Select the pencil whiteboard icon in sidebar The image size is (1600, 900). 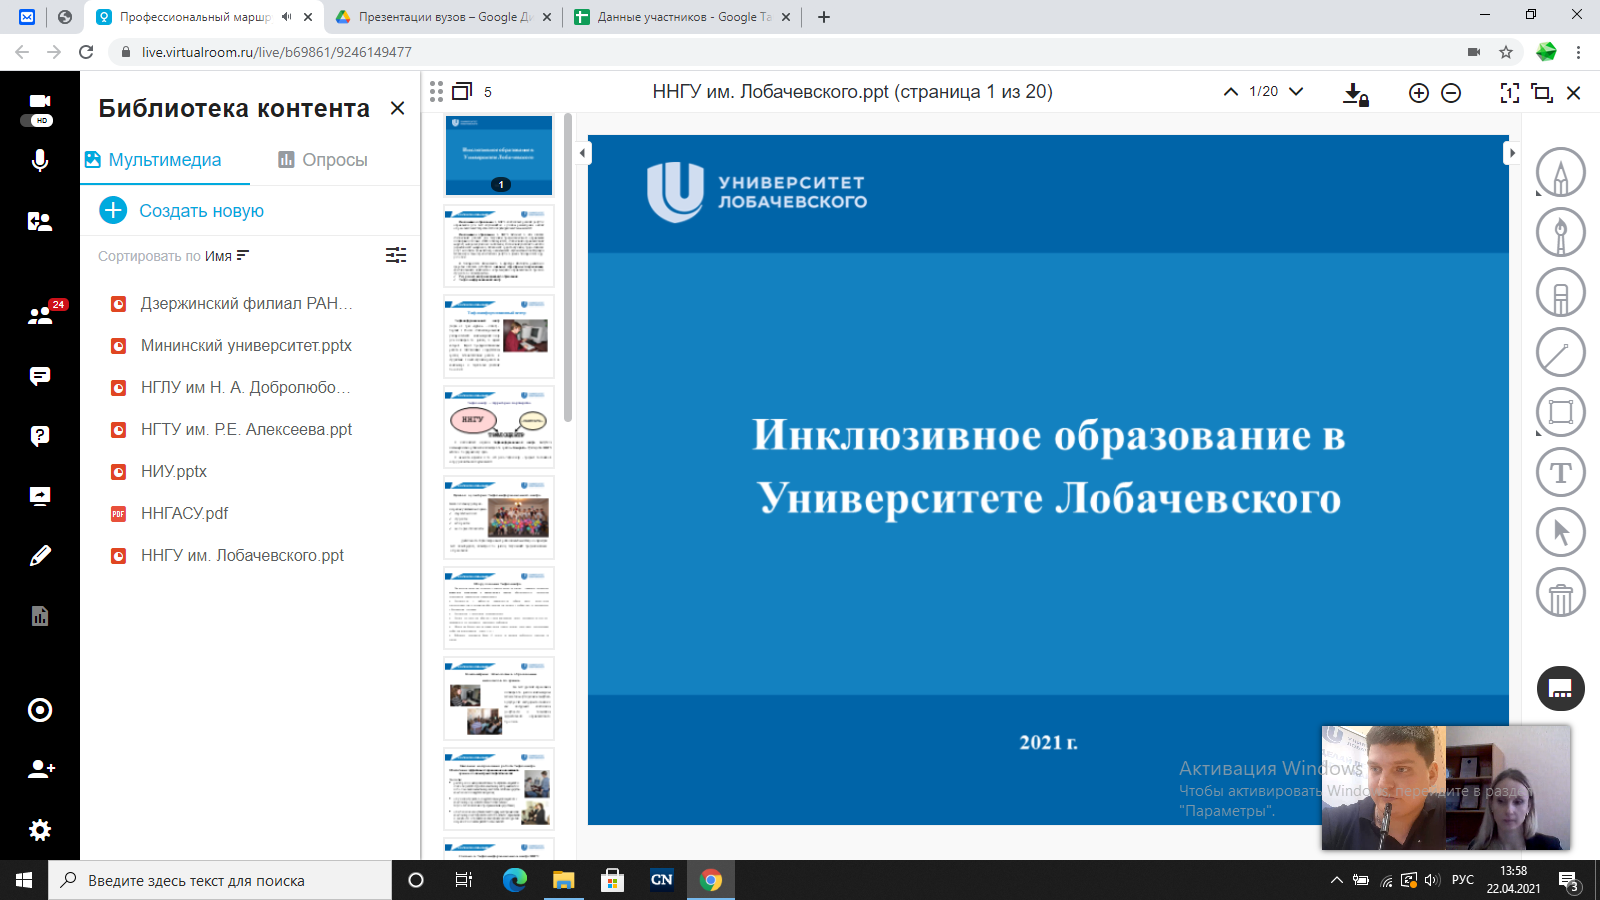tap(40, 556)
